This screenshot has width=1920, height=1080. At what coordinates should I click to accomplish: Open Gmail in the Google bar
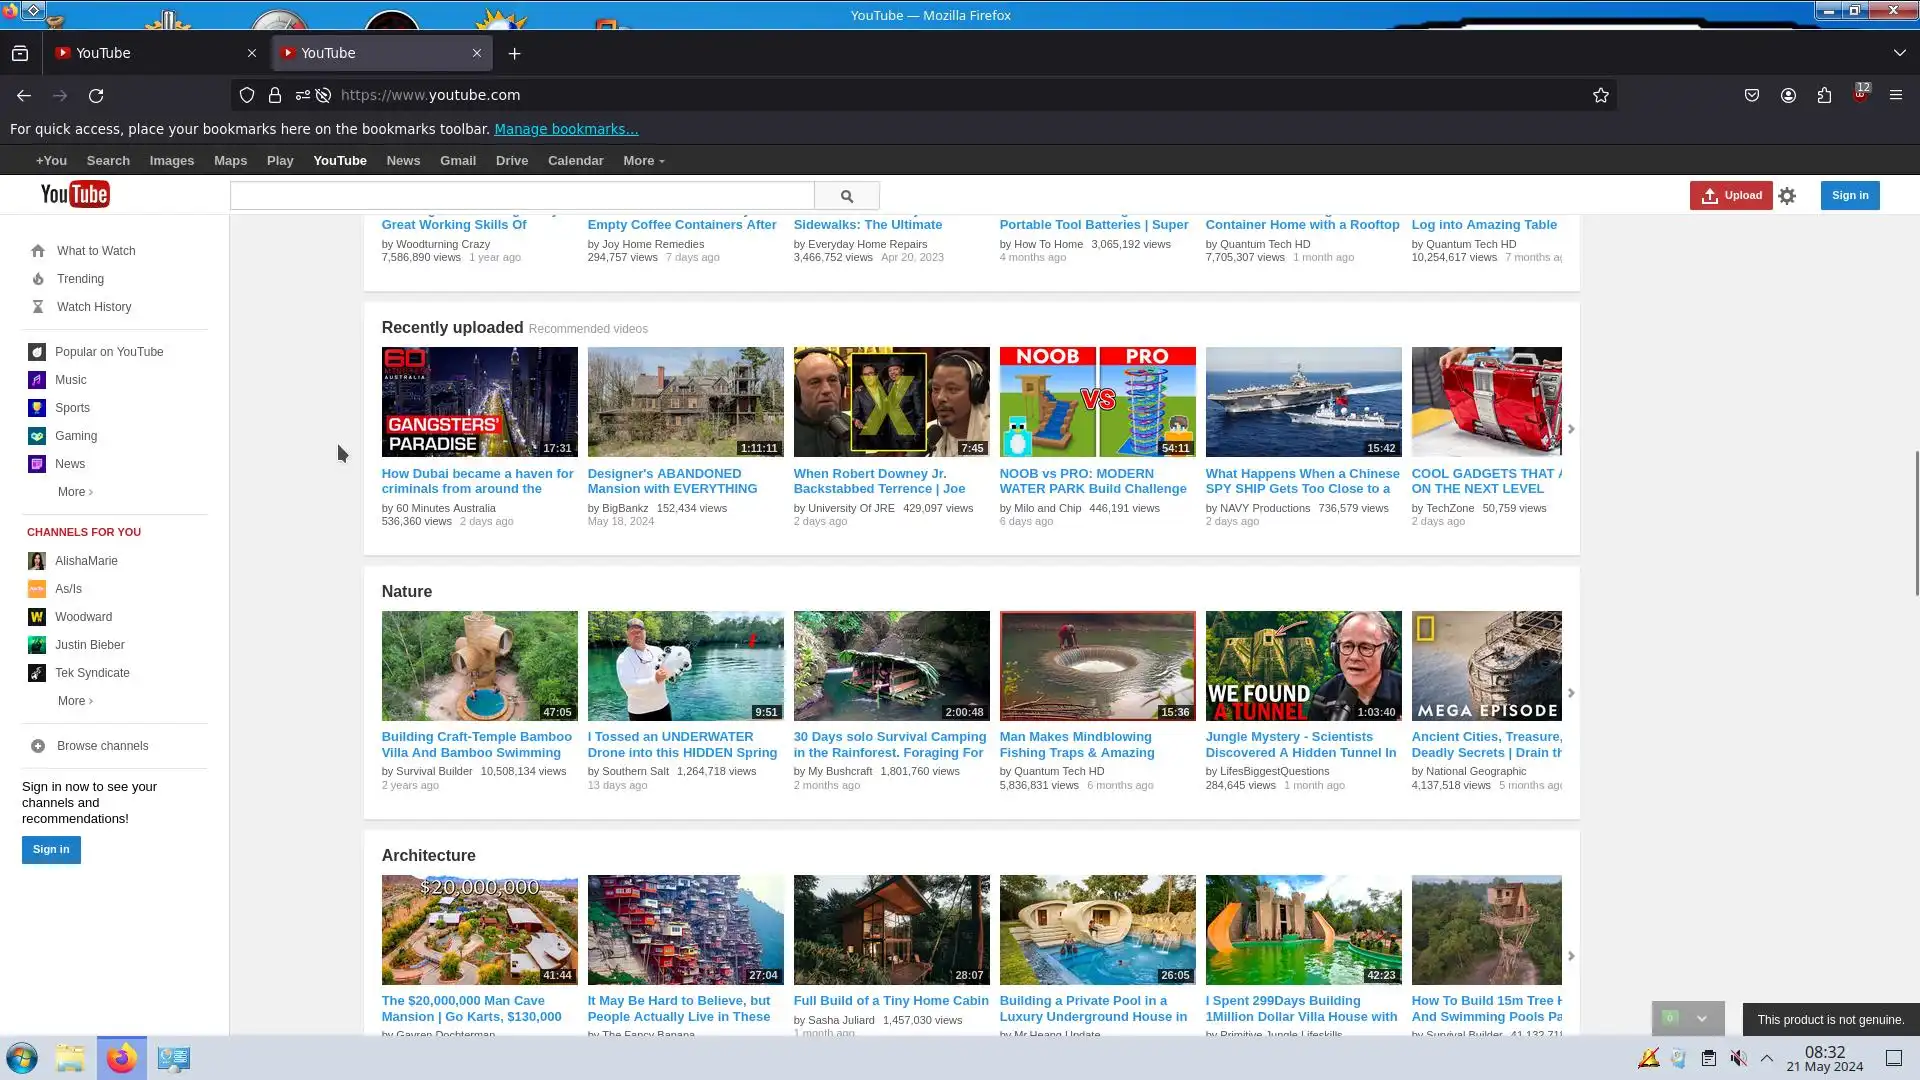tap(457, 161)
